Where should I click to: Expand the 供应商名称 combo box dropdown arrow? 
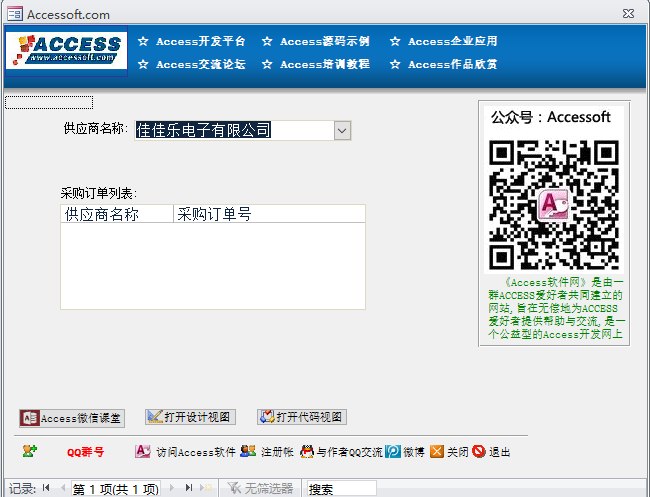[x=342, y=131]
